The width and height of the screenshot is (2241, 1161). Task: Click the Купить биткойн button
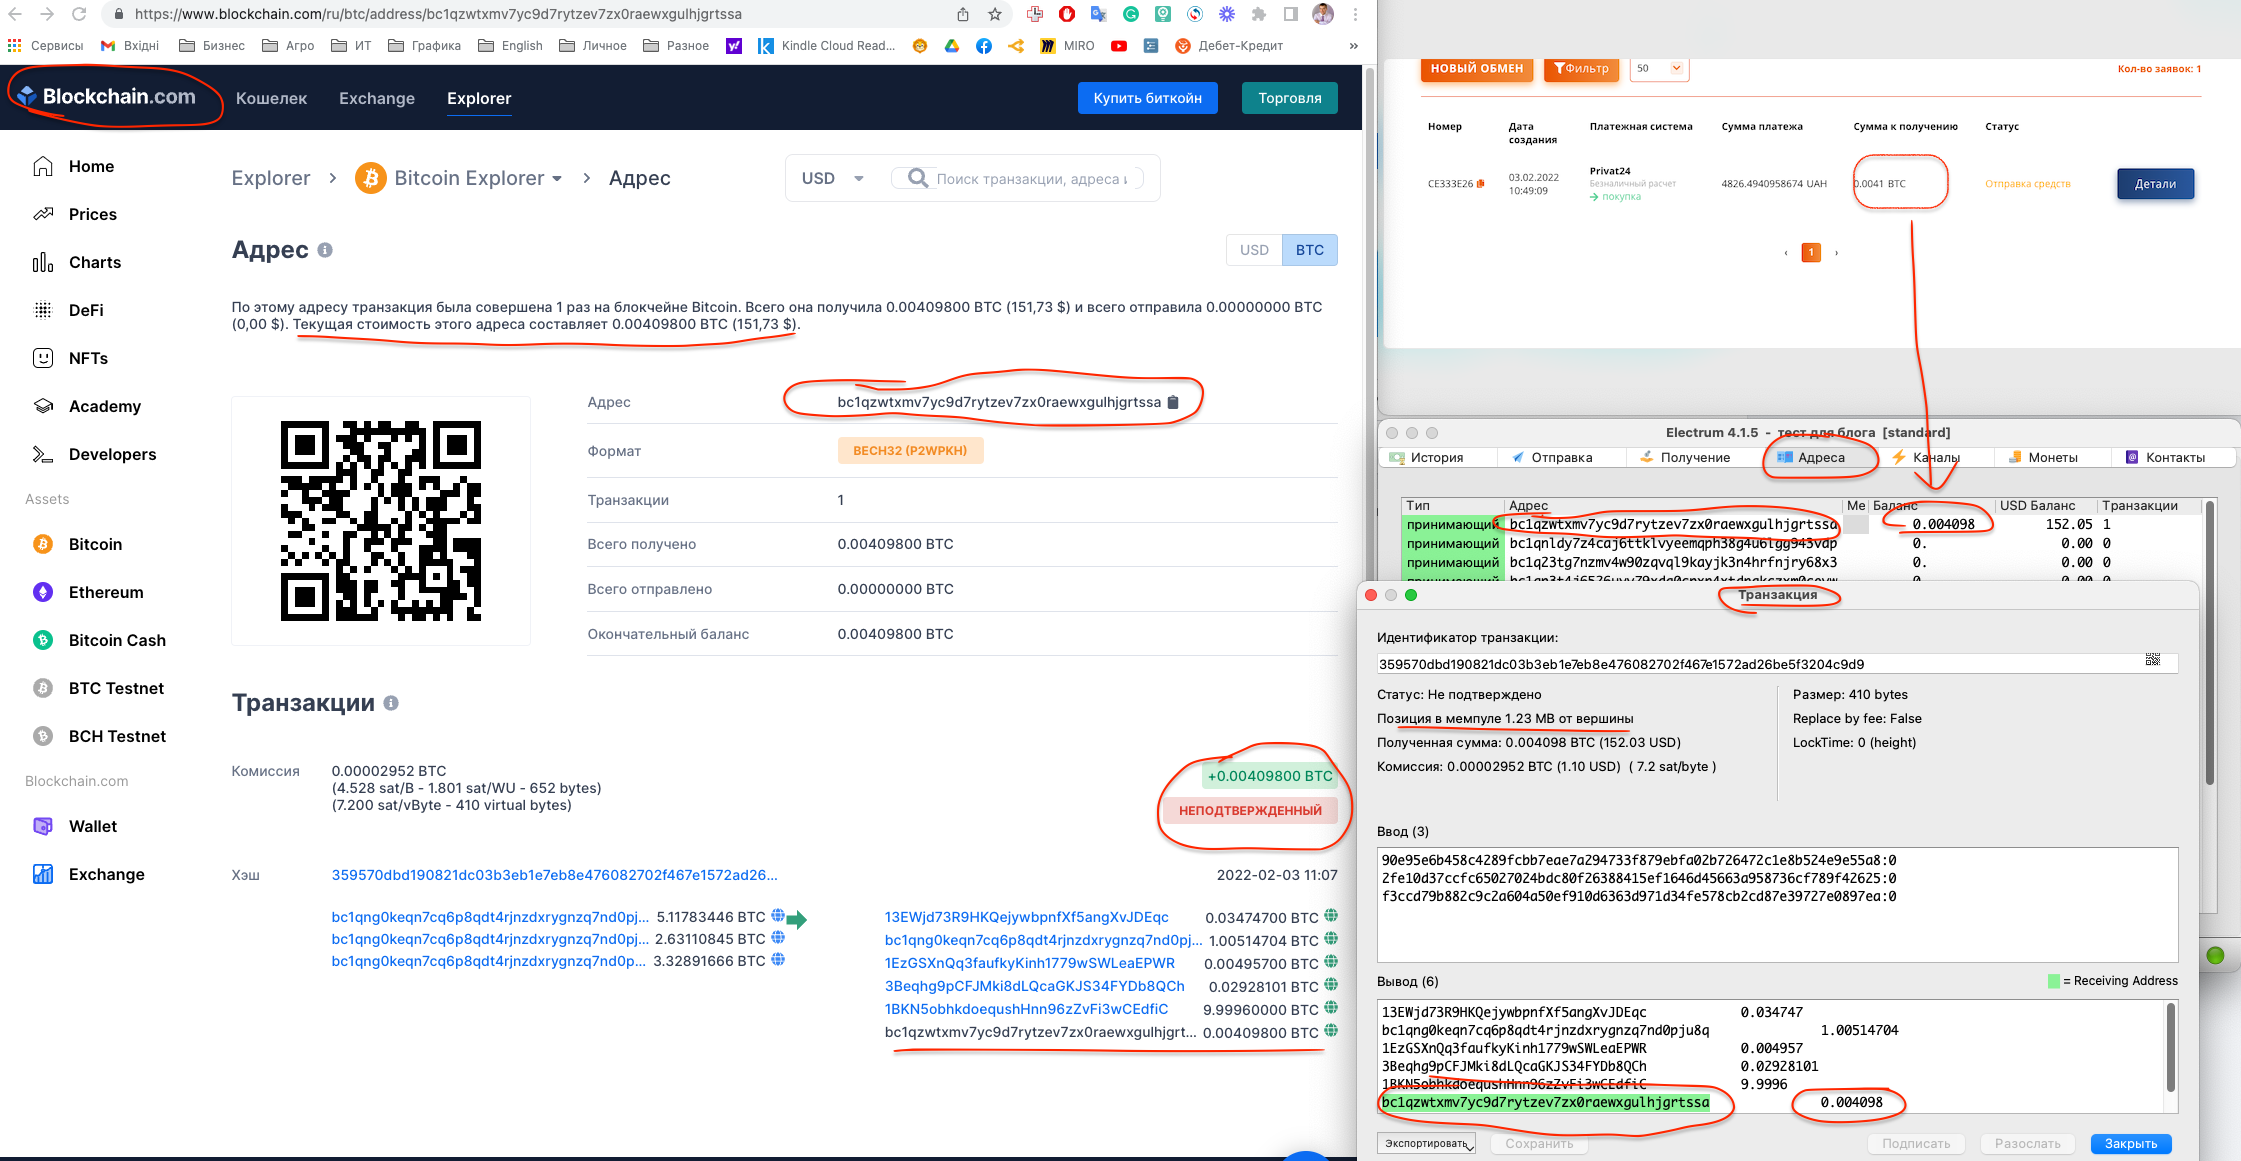point(1147,98)
